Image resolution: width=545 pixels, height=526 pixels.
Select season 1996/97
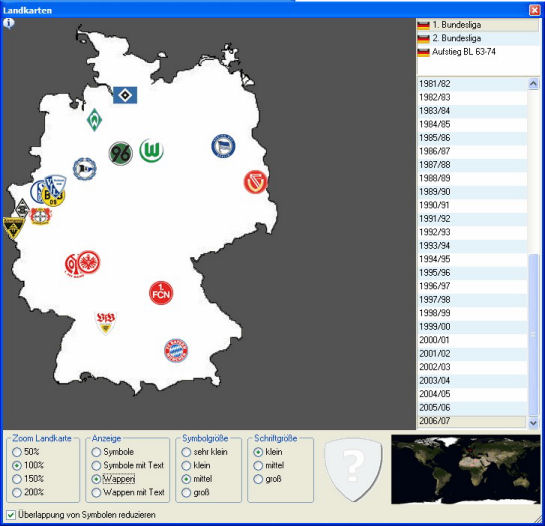tap(472, 286)
